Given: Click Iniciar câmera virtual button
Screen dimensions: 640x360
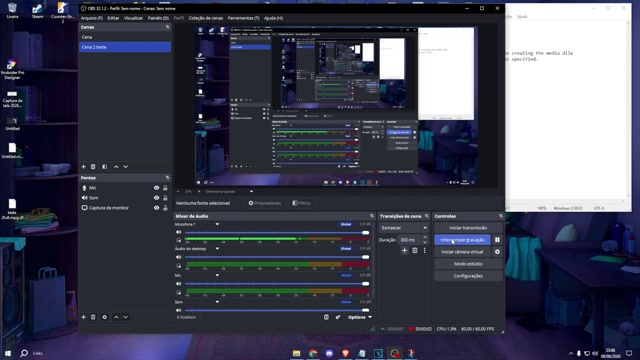Looking at the screenshot, I should coord(462,252).
